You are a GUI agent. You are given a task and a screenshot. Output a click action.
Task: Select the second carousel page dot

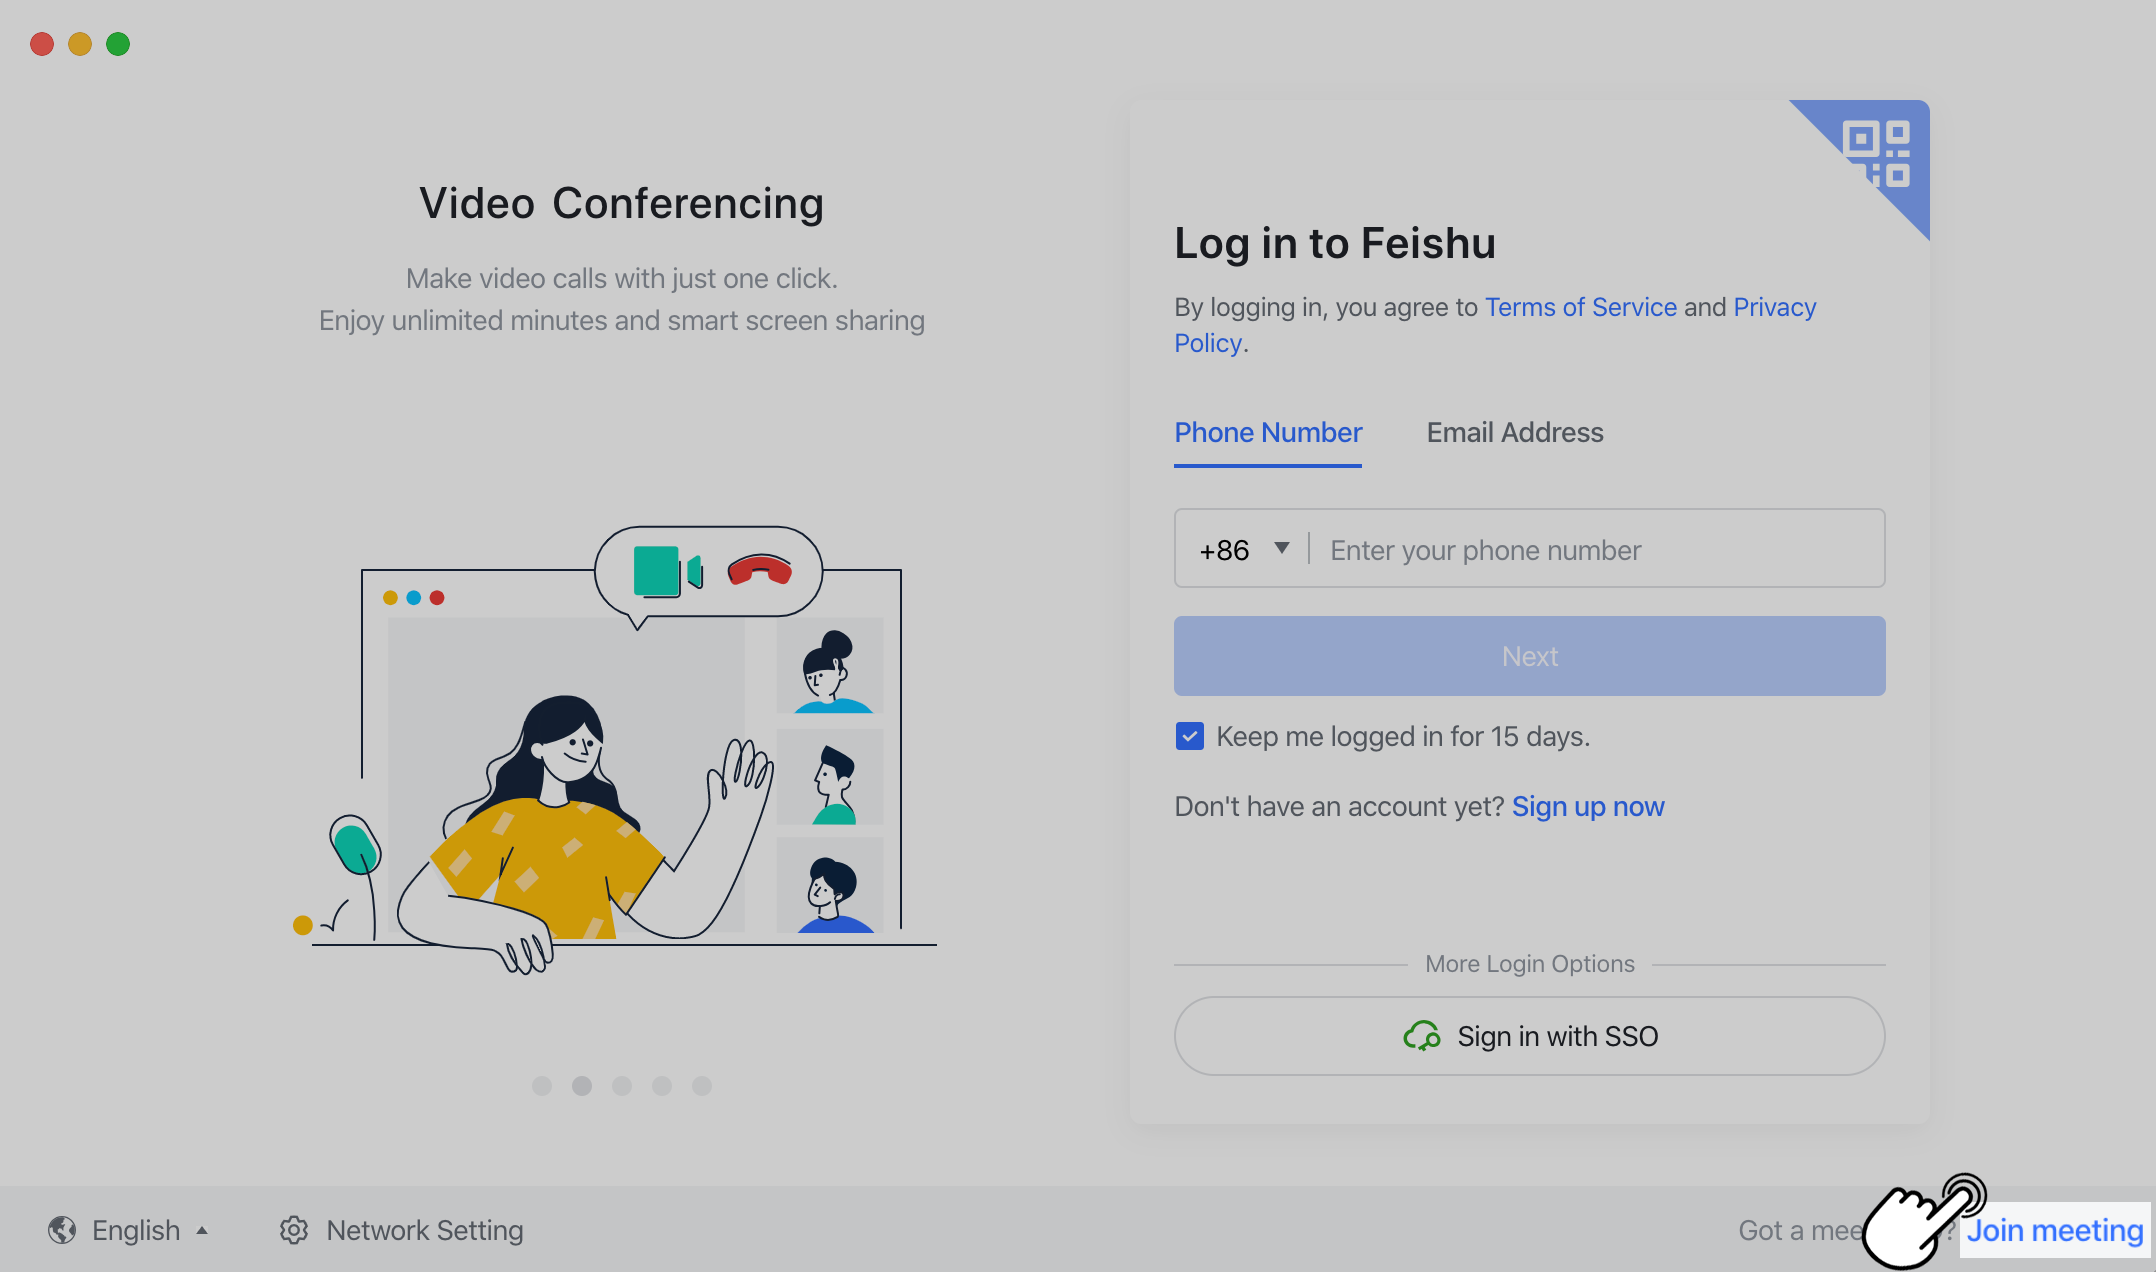[x=582, y=1086]
